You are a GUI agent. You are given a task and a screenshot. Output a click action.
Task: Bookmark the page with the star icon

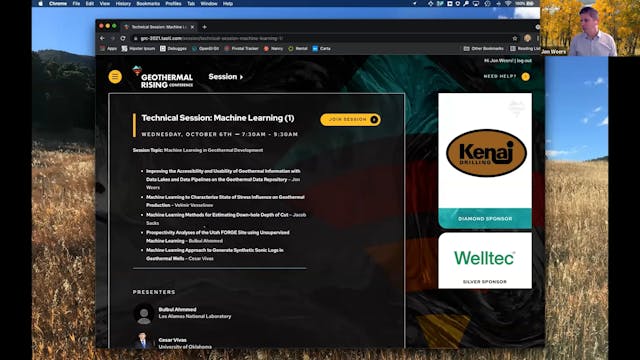pos(515,38)
